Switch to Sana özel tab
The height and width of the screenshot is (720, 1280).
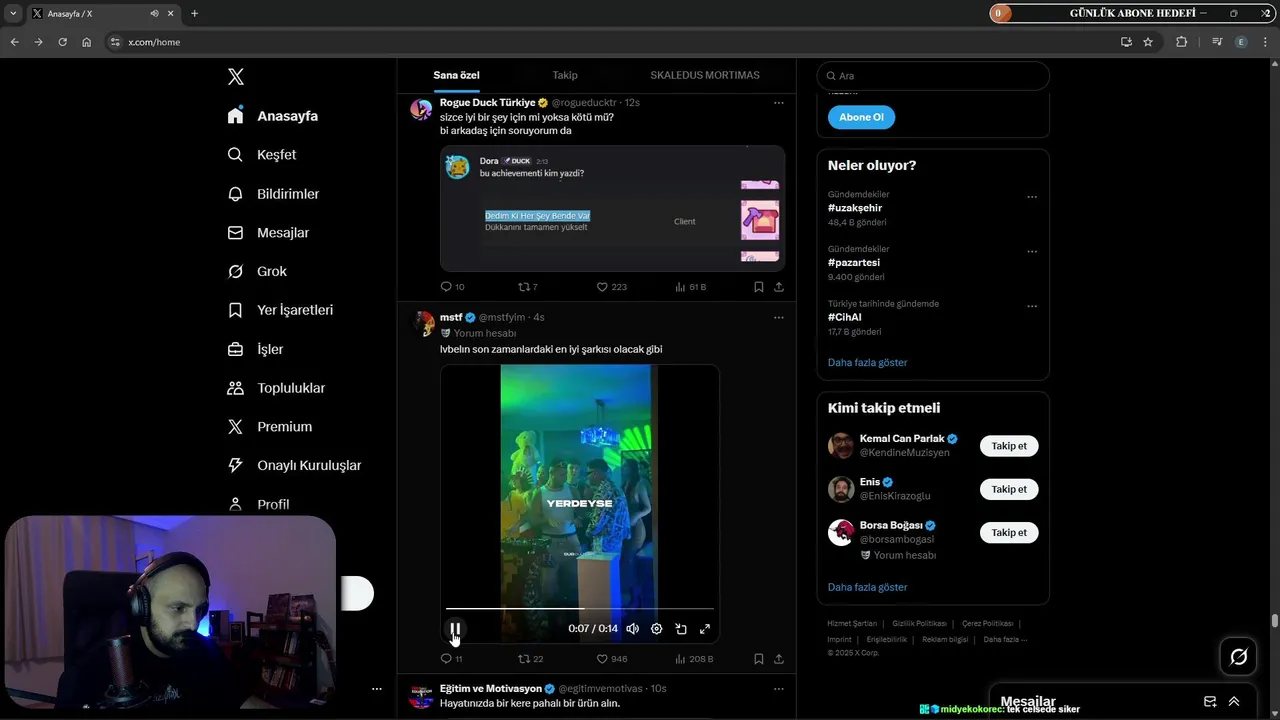(456, 75)
